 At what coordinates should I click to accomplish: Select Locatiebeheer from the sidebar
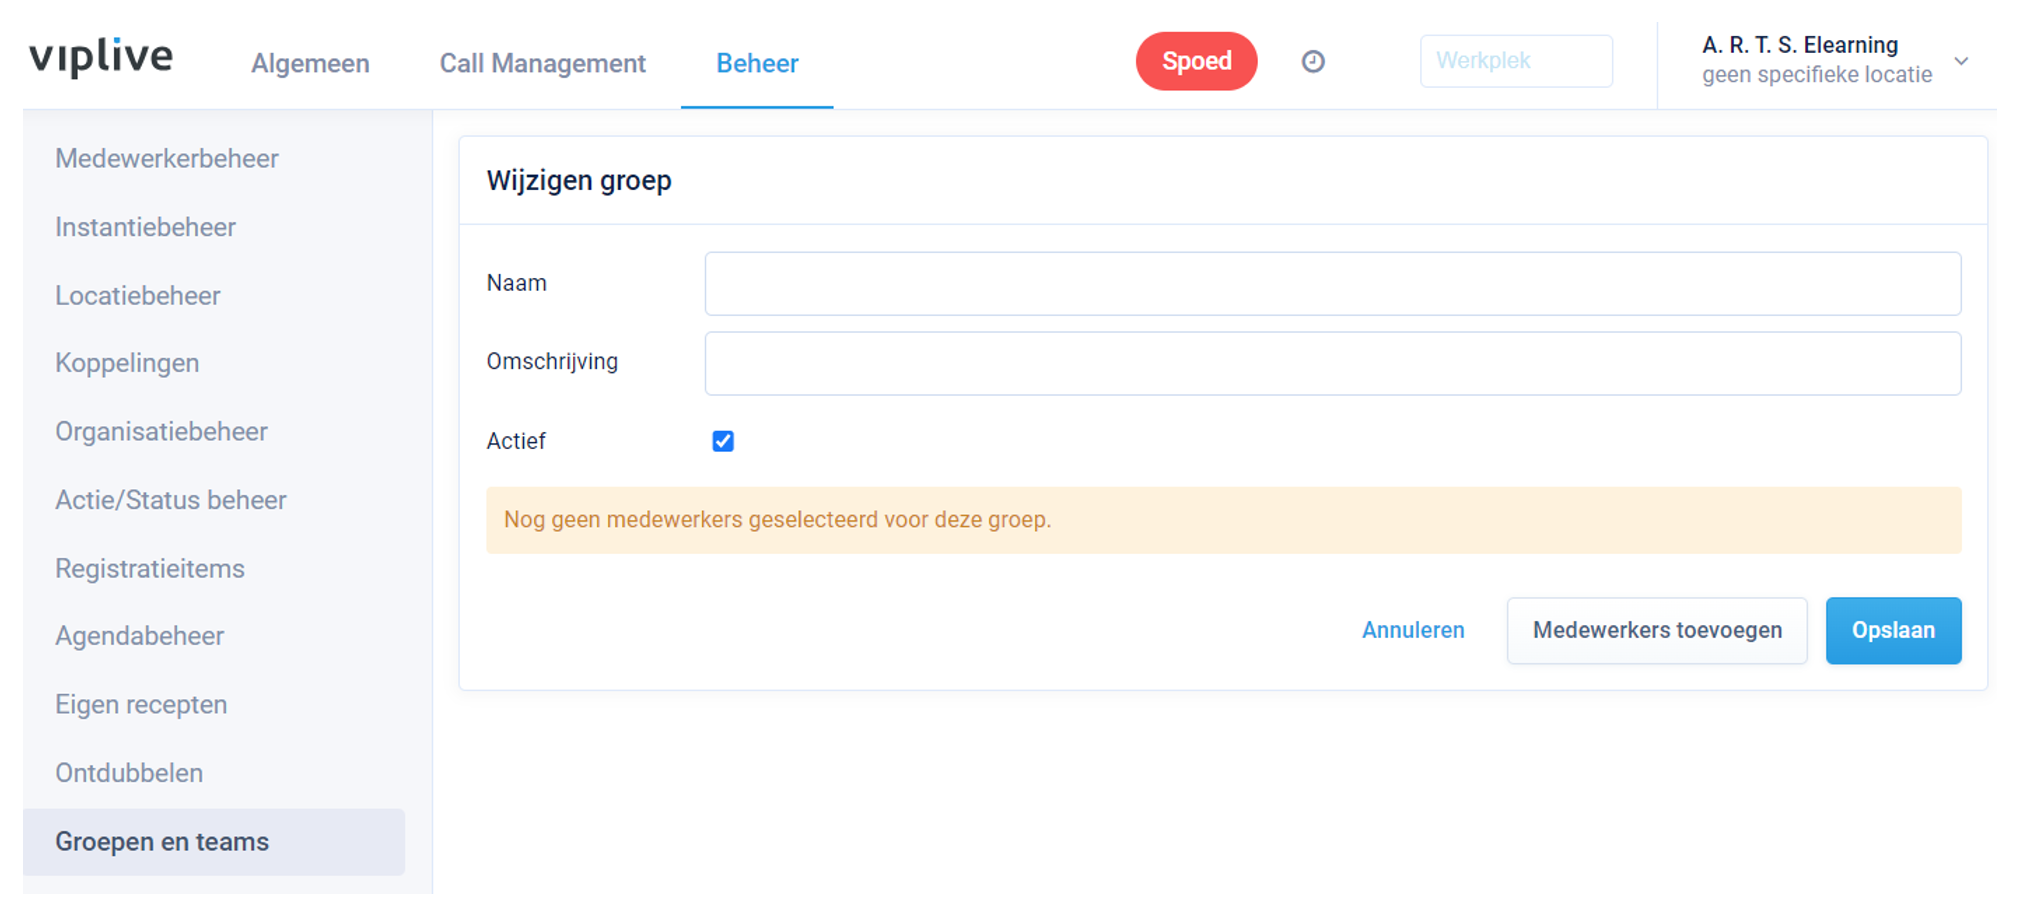(x=138, y=296)
